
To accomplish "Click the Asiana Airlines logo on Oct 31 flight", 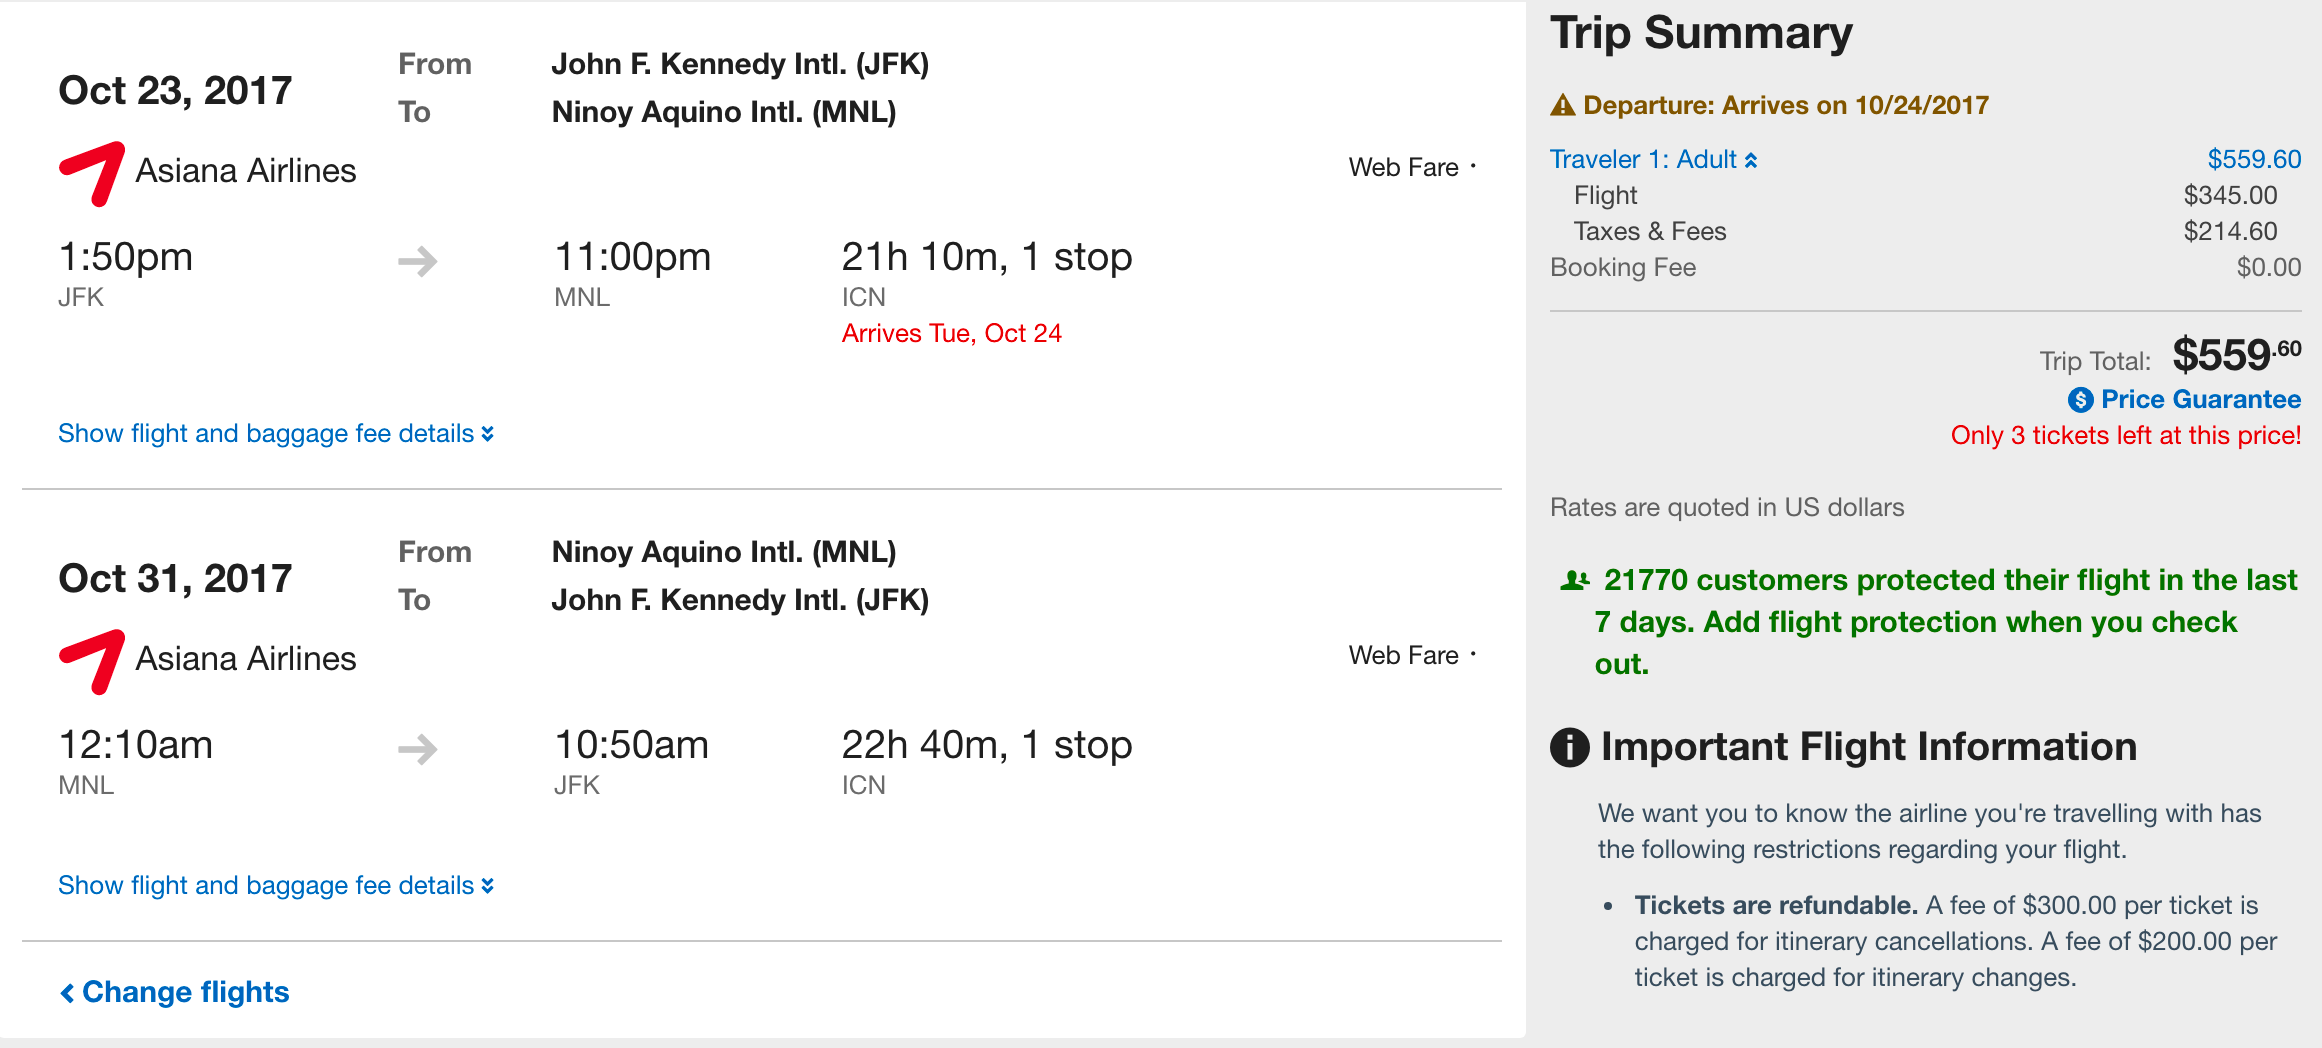I will (92, 661).
